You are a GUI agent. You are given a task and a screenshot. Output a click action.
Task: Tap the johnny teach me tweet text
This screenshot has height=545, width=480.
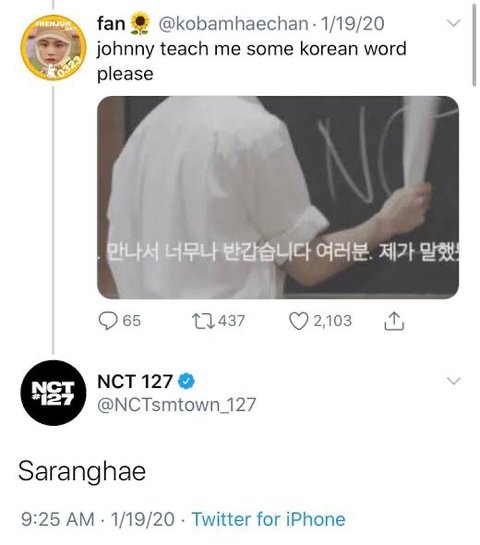(x=251, y=61)
